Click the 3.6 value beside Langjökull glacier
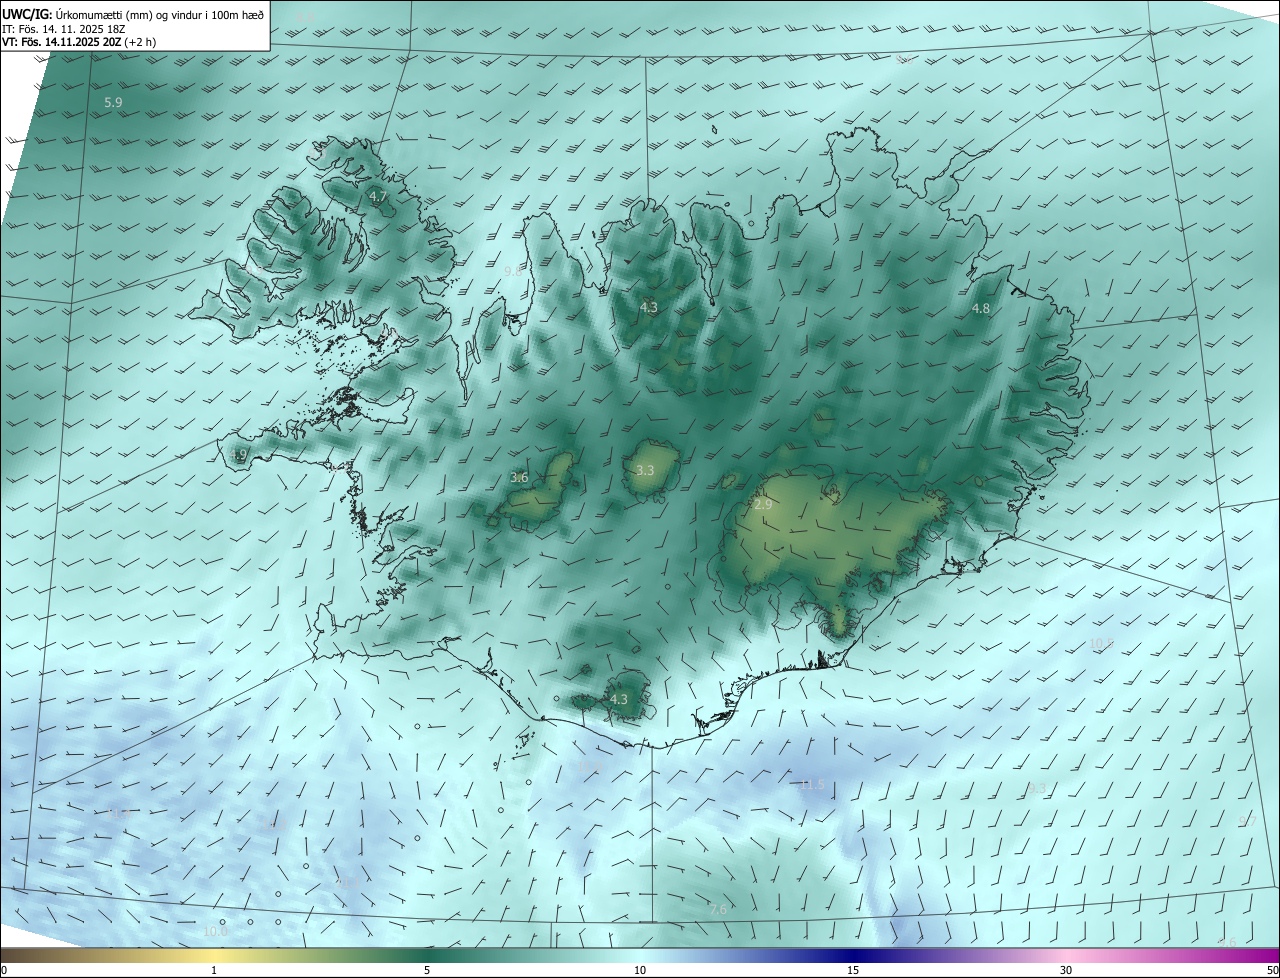The width and height of the screenshot is (1280, 978). (519, 478)
